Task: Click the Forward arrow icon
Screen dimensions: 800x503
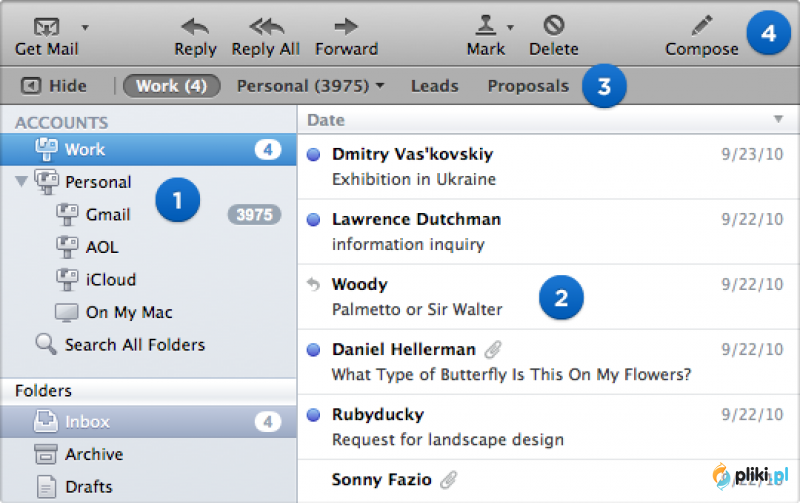Action: point(346,27)
